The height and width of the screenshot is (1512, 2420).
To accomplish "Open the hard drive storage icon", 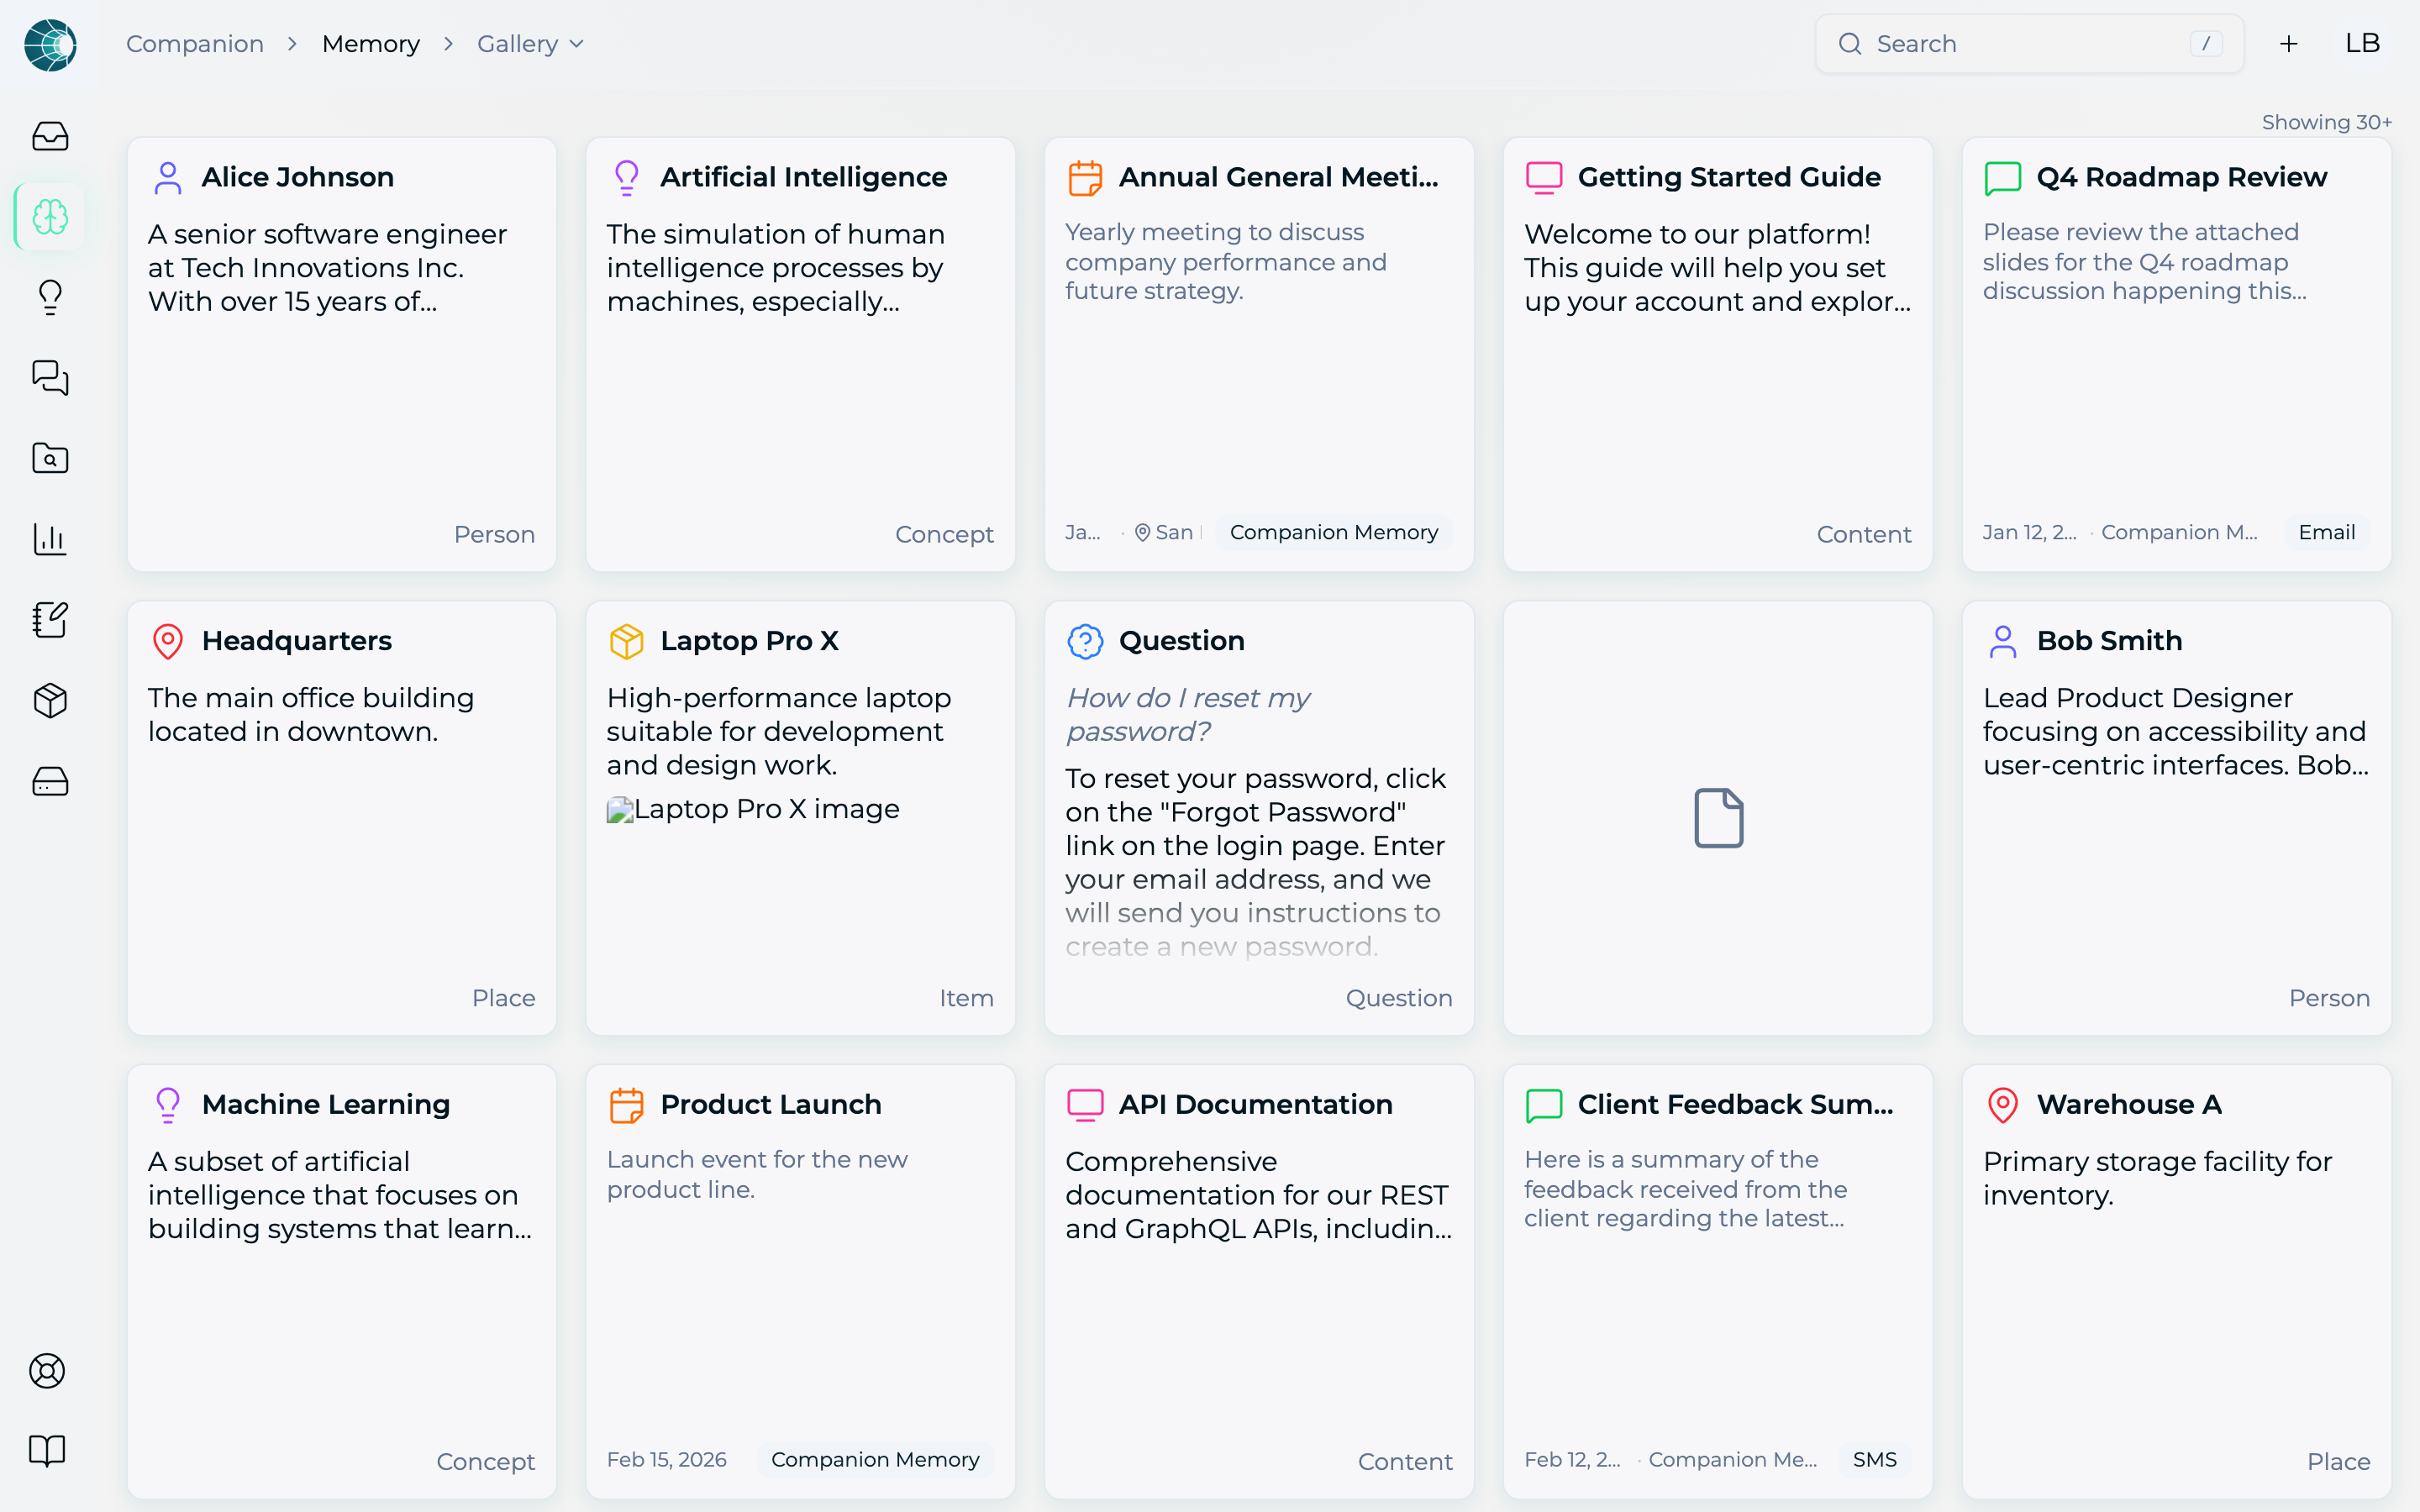I will (x=50, y=781).
